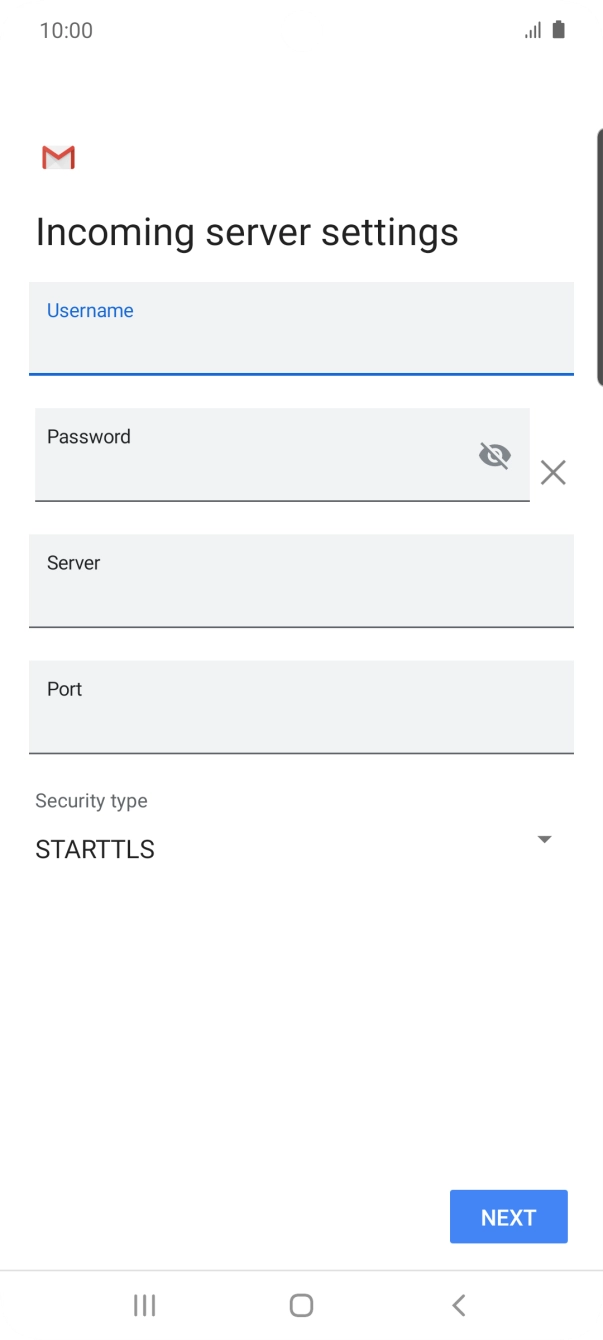Viewport: 603px width, 1340px height.
Task: Tap the Recents navigation icon
Action: (144, 1304)
